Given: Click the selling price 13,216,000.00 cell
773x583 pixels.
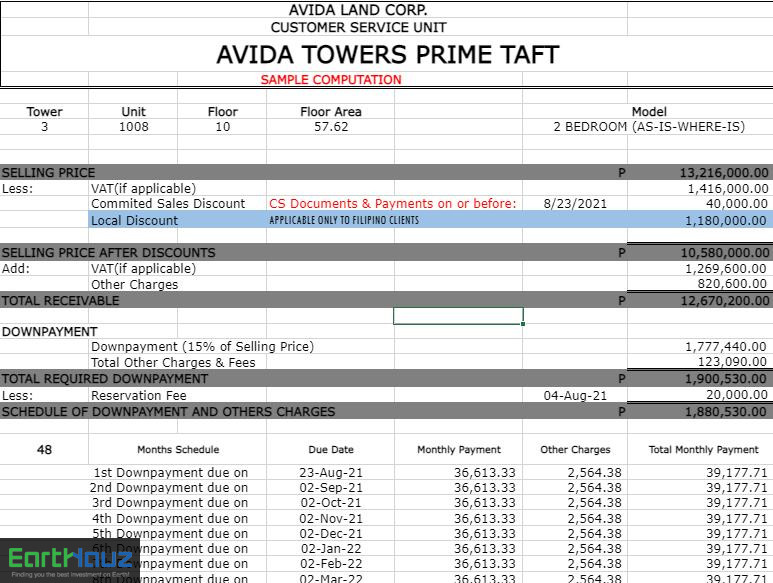Looking at the screenshot, I should [x=724, y=172].
